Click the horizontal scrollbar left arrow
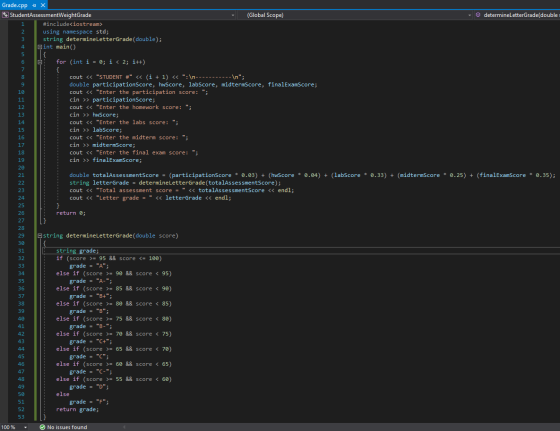 [124, 427]
